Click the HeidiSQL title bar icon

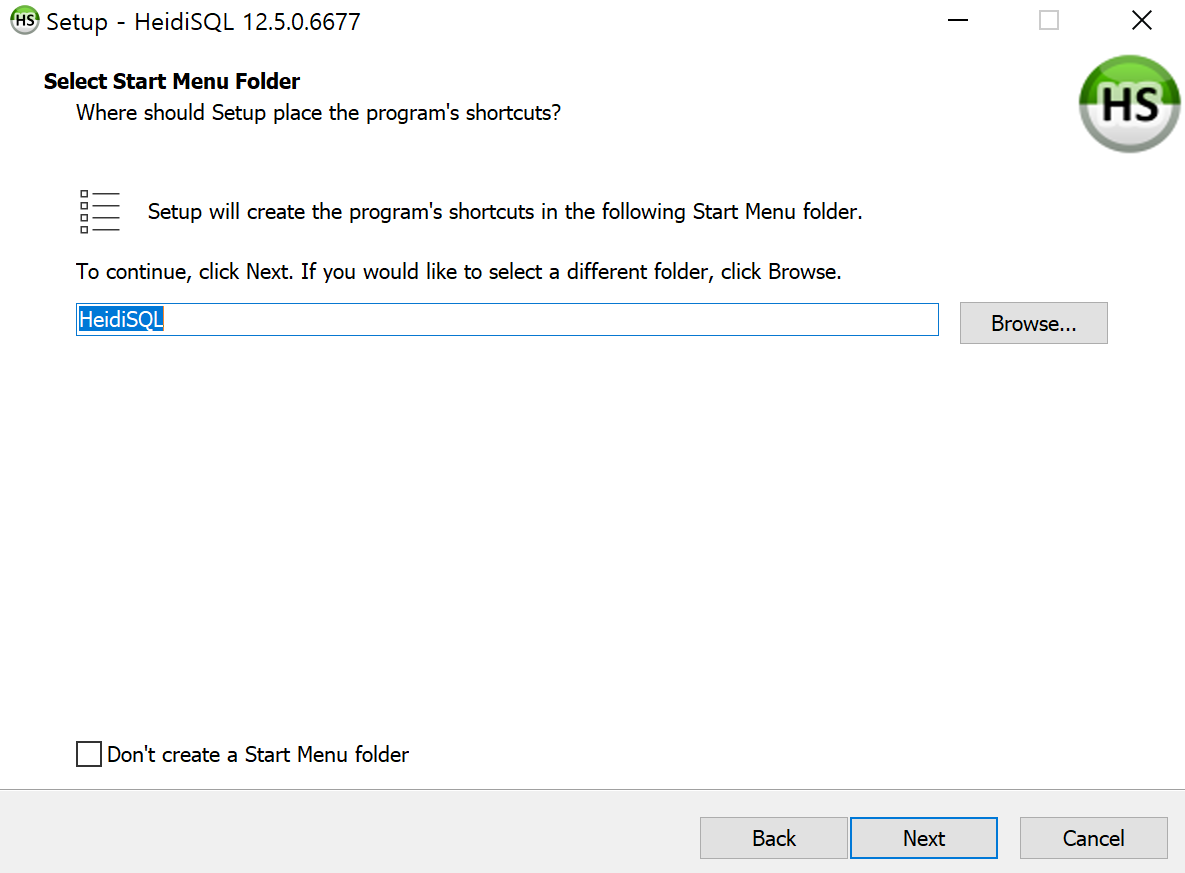coord(24,20)
